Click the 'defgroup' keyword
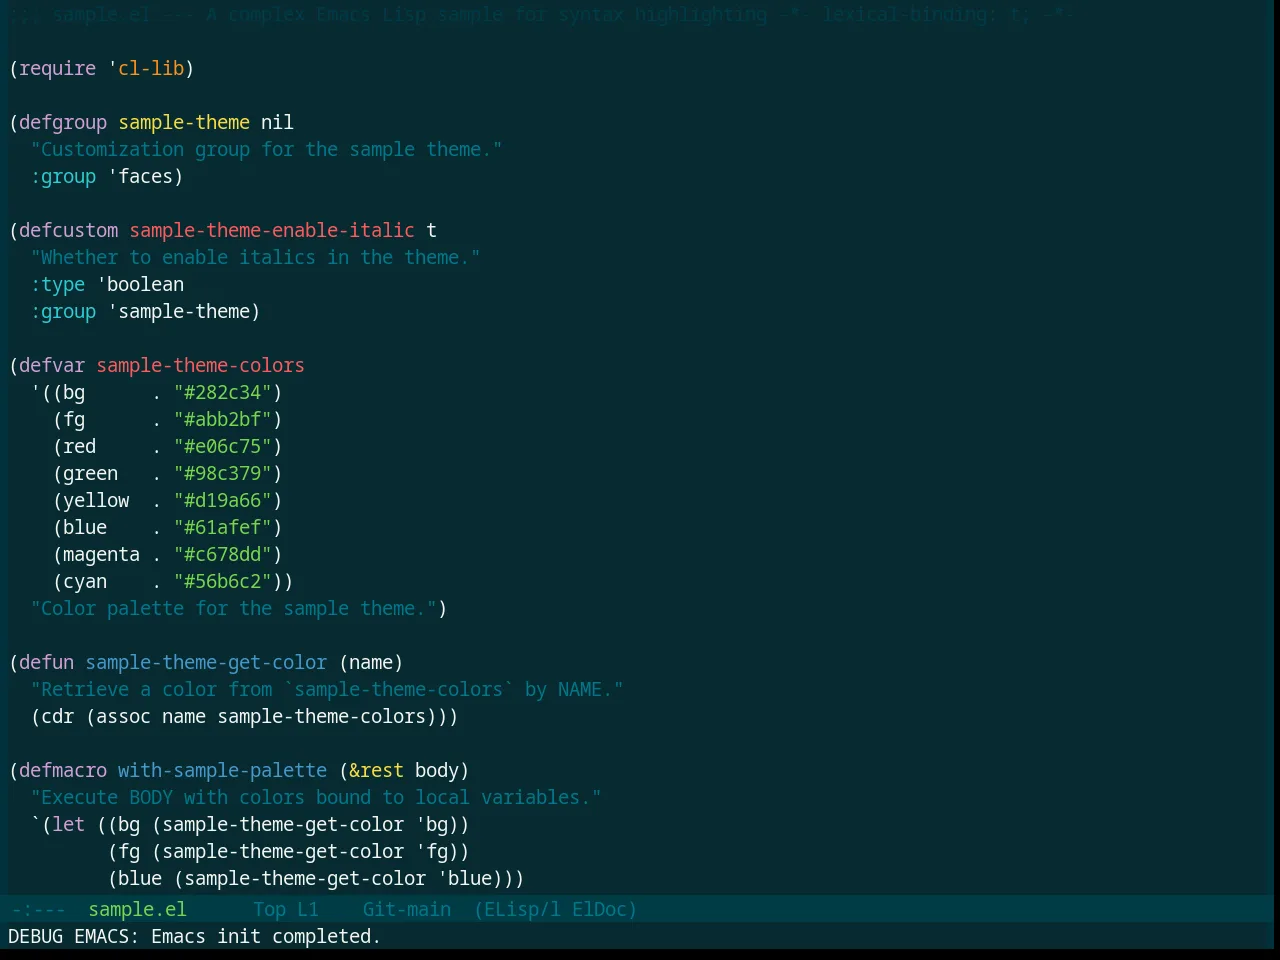The image size is (1280, 960). (x=62, y=122)
